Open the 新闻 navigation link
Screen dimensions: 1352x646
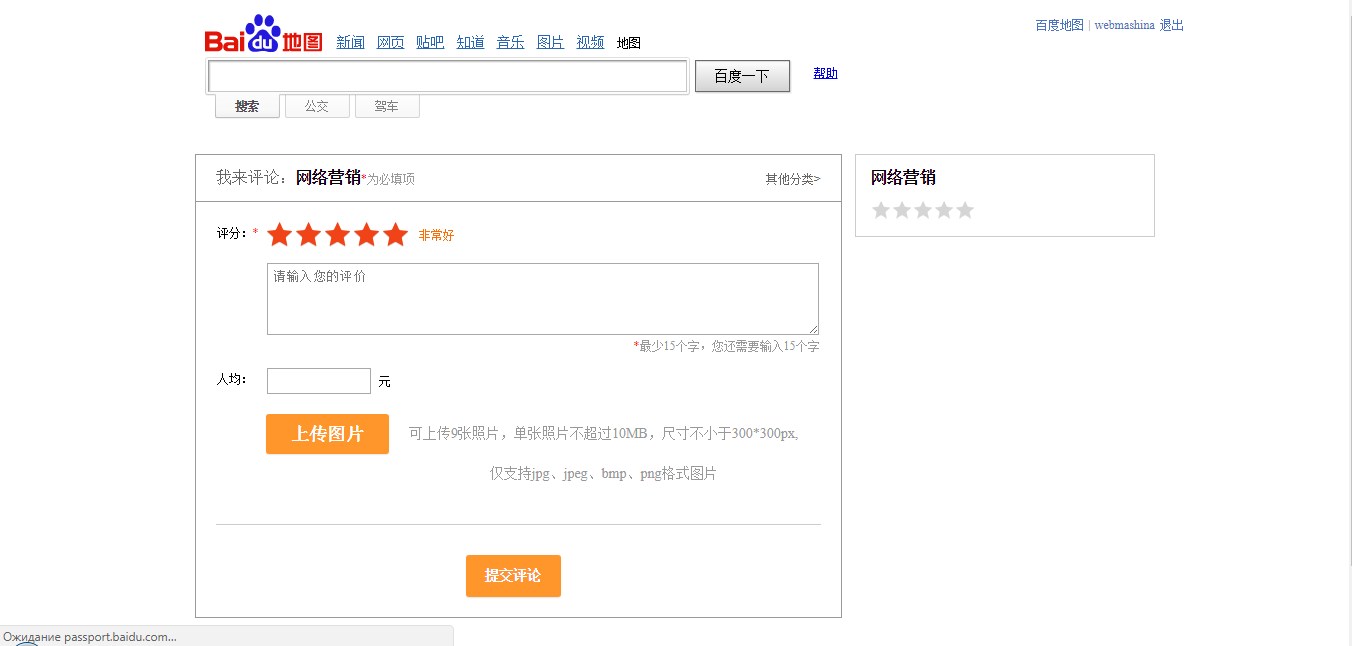click(350, 42)
